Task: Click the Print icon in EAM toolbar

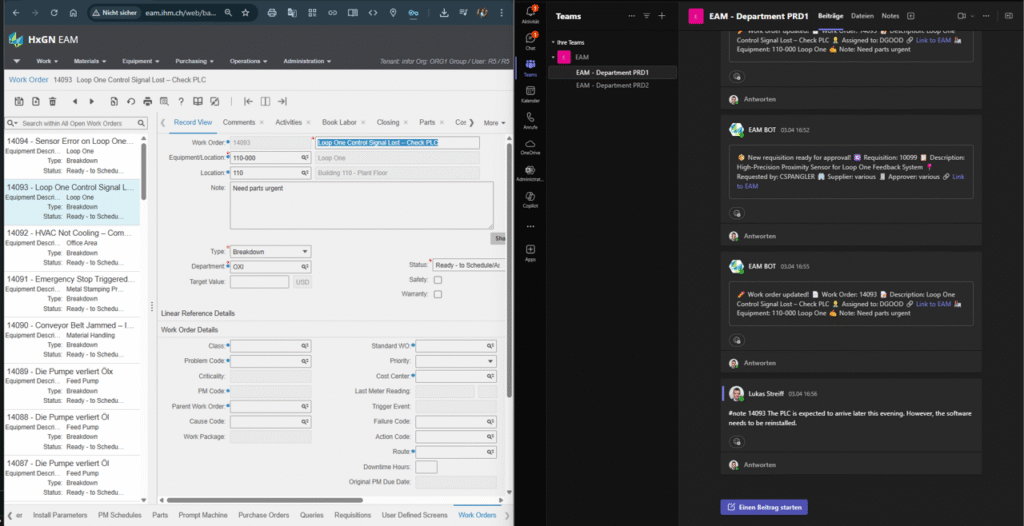Action: (148, 101)
